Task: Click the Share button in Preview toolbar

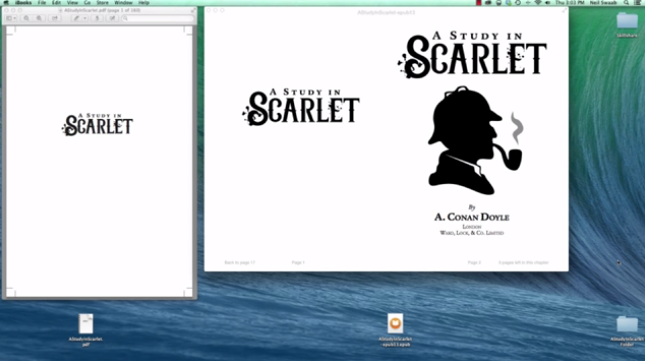Action: [55, 18]
